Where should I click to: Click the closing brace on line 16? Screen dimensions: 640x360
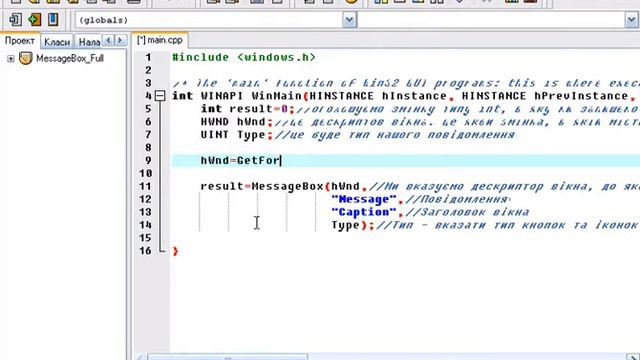point(176,251)
